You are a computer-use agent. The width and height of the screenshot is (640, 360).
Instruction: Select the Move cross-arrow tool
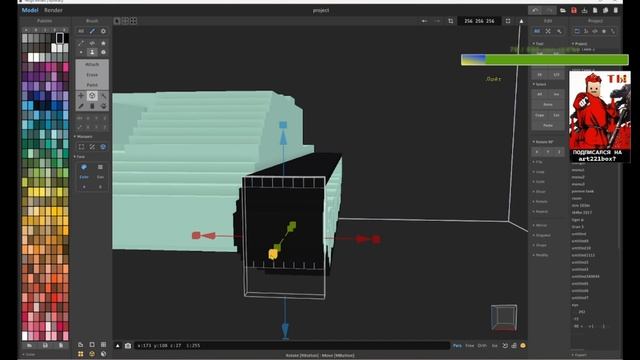81,96
